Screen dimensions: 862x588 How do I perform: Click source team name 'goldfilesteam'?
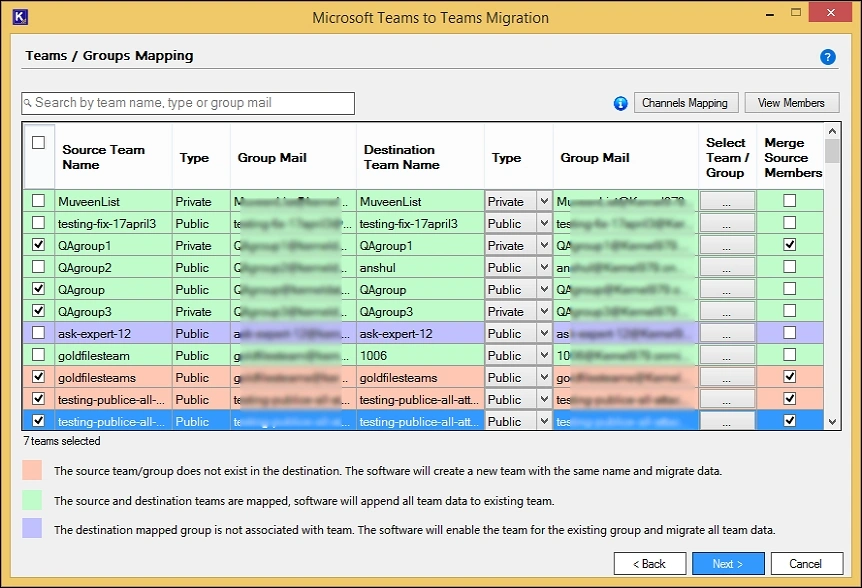click(x=94, y=356)
